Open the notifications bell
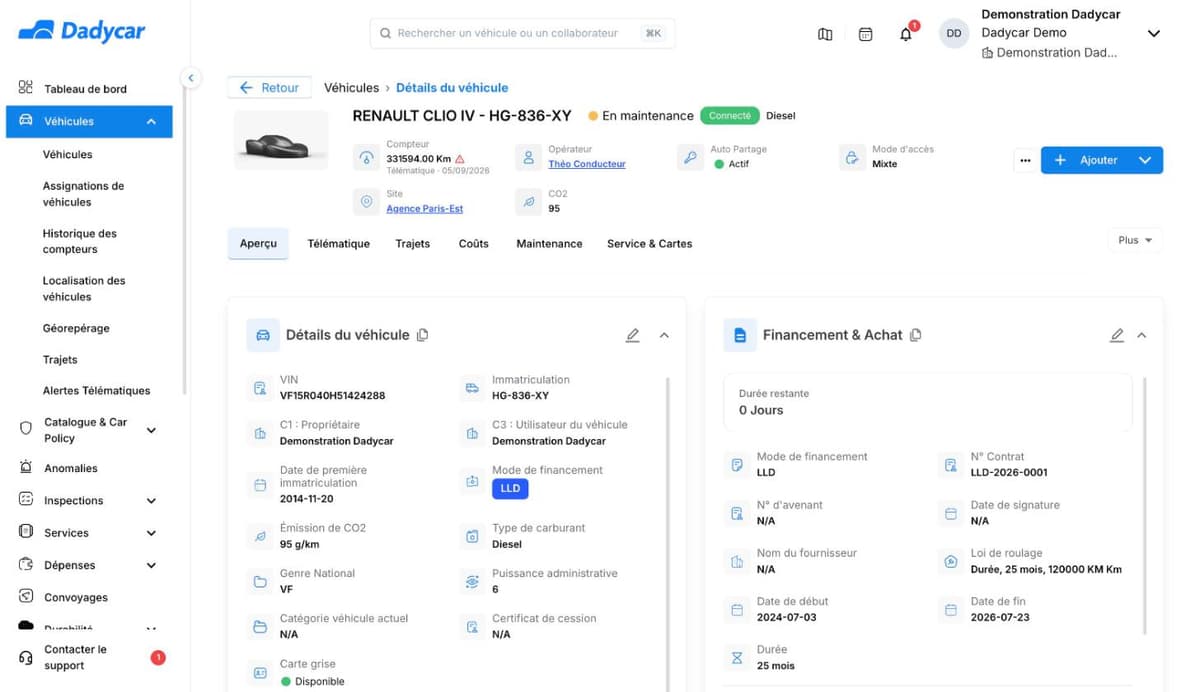The width and height of the screenshot is (1200, 692). (906, 34)
